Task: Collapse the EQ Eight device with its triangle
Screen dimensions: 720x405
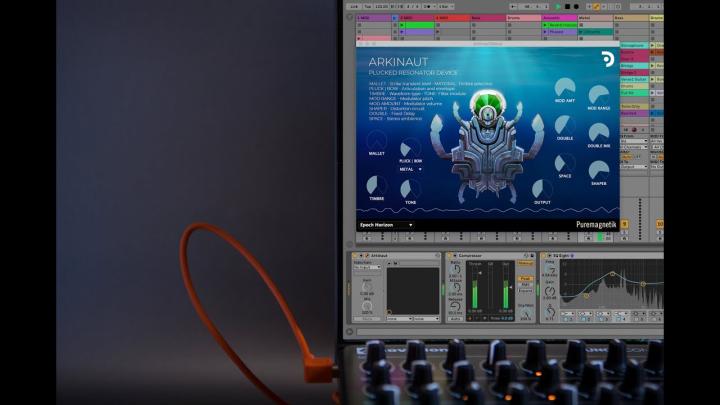Action: [549, 255]
